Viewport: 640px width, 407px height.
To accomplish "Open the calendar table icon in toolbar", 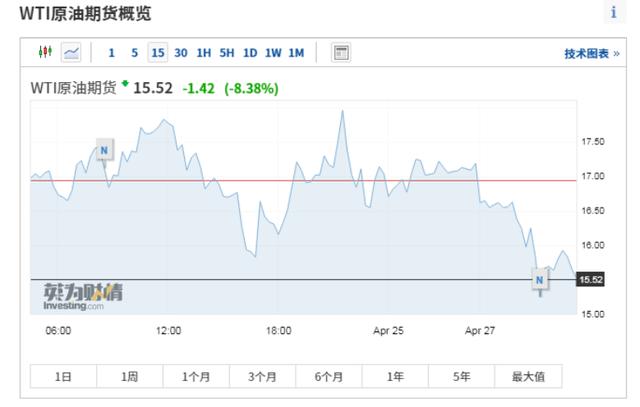I will pos(341,53).
